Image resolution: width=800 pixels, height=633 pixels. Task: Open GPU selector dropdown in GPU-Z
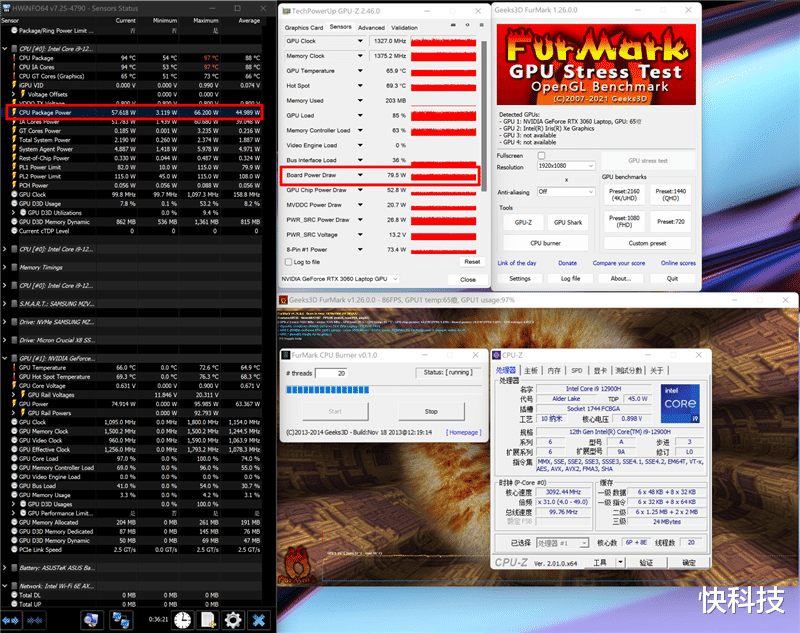395,279
